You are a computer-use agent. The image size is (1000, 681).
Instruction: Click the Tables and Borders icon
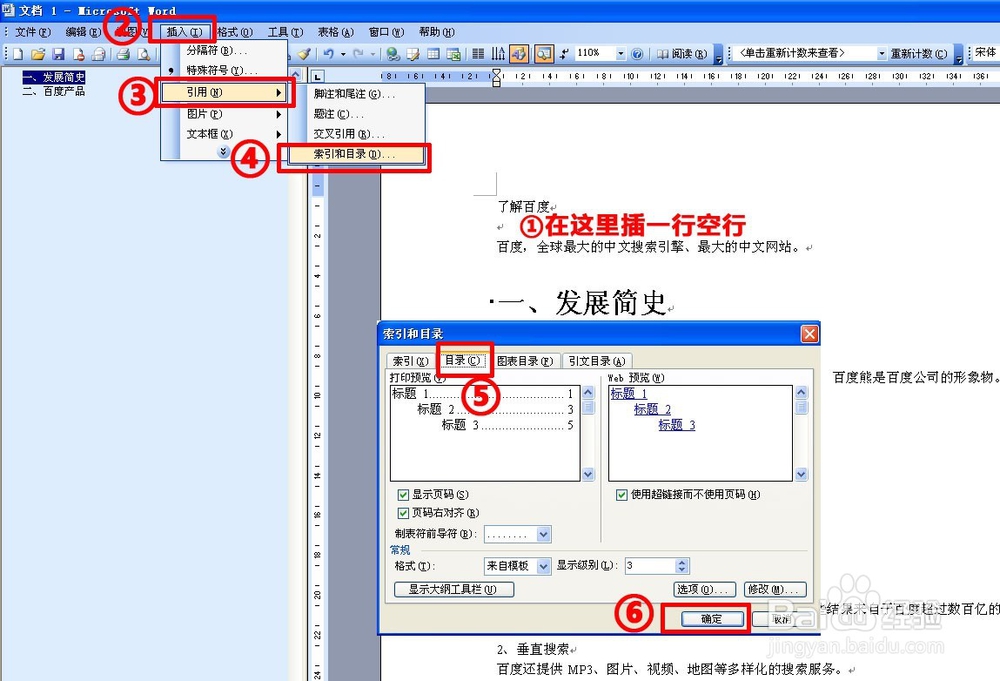[413, 54]
